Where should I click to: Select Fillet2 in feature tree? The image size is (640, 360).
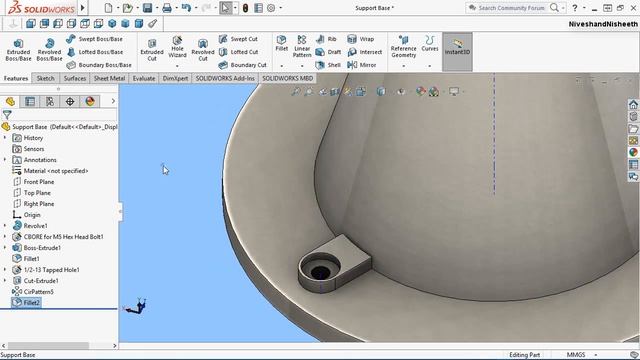point(26,303)
